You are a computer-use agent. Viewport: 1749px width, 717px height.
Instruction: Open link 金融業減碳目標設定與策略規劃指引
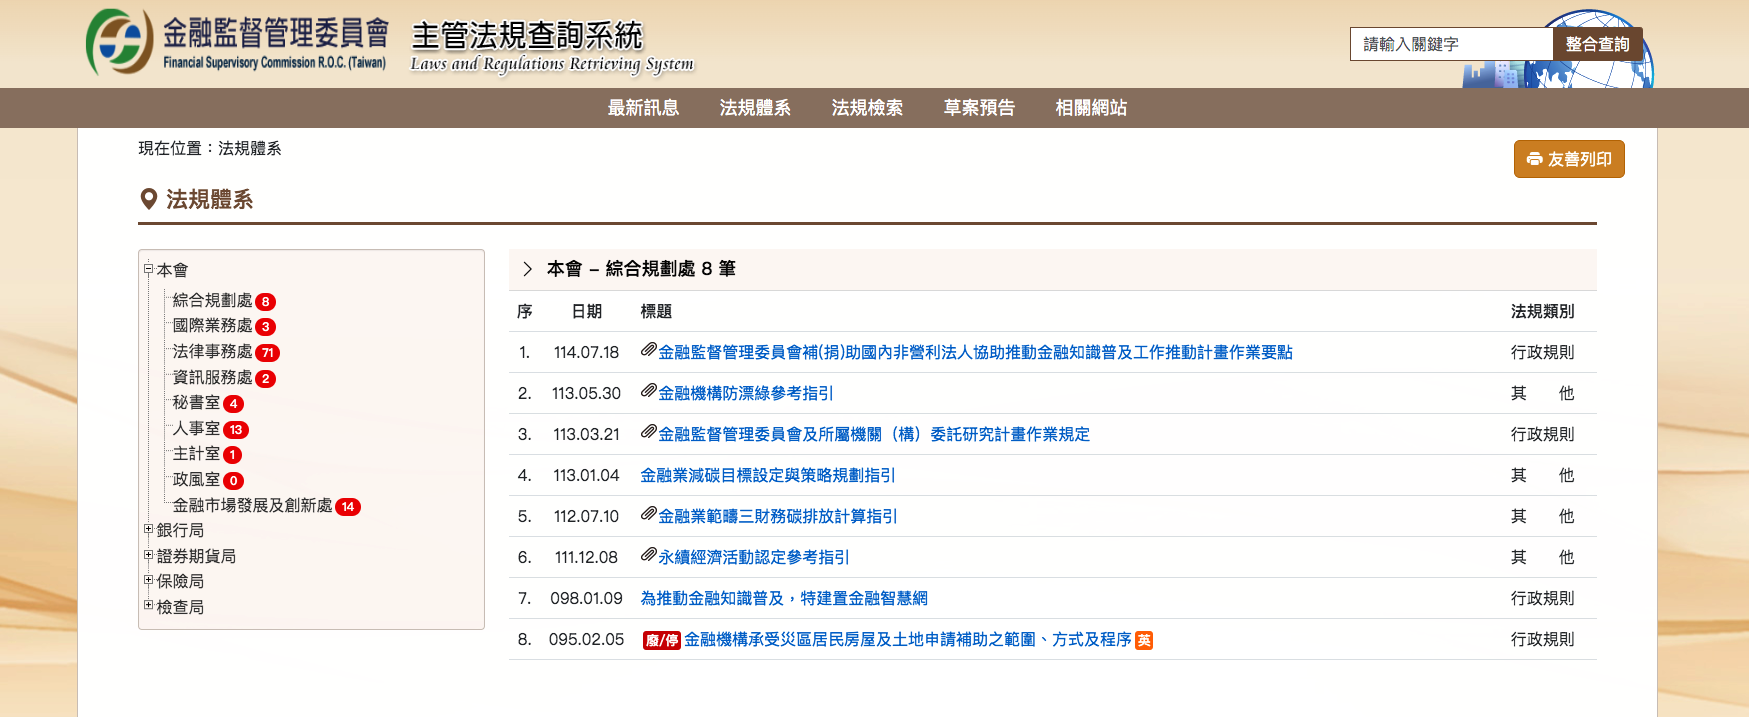[x=768, y=475]
